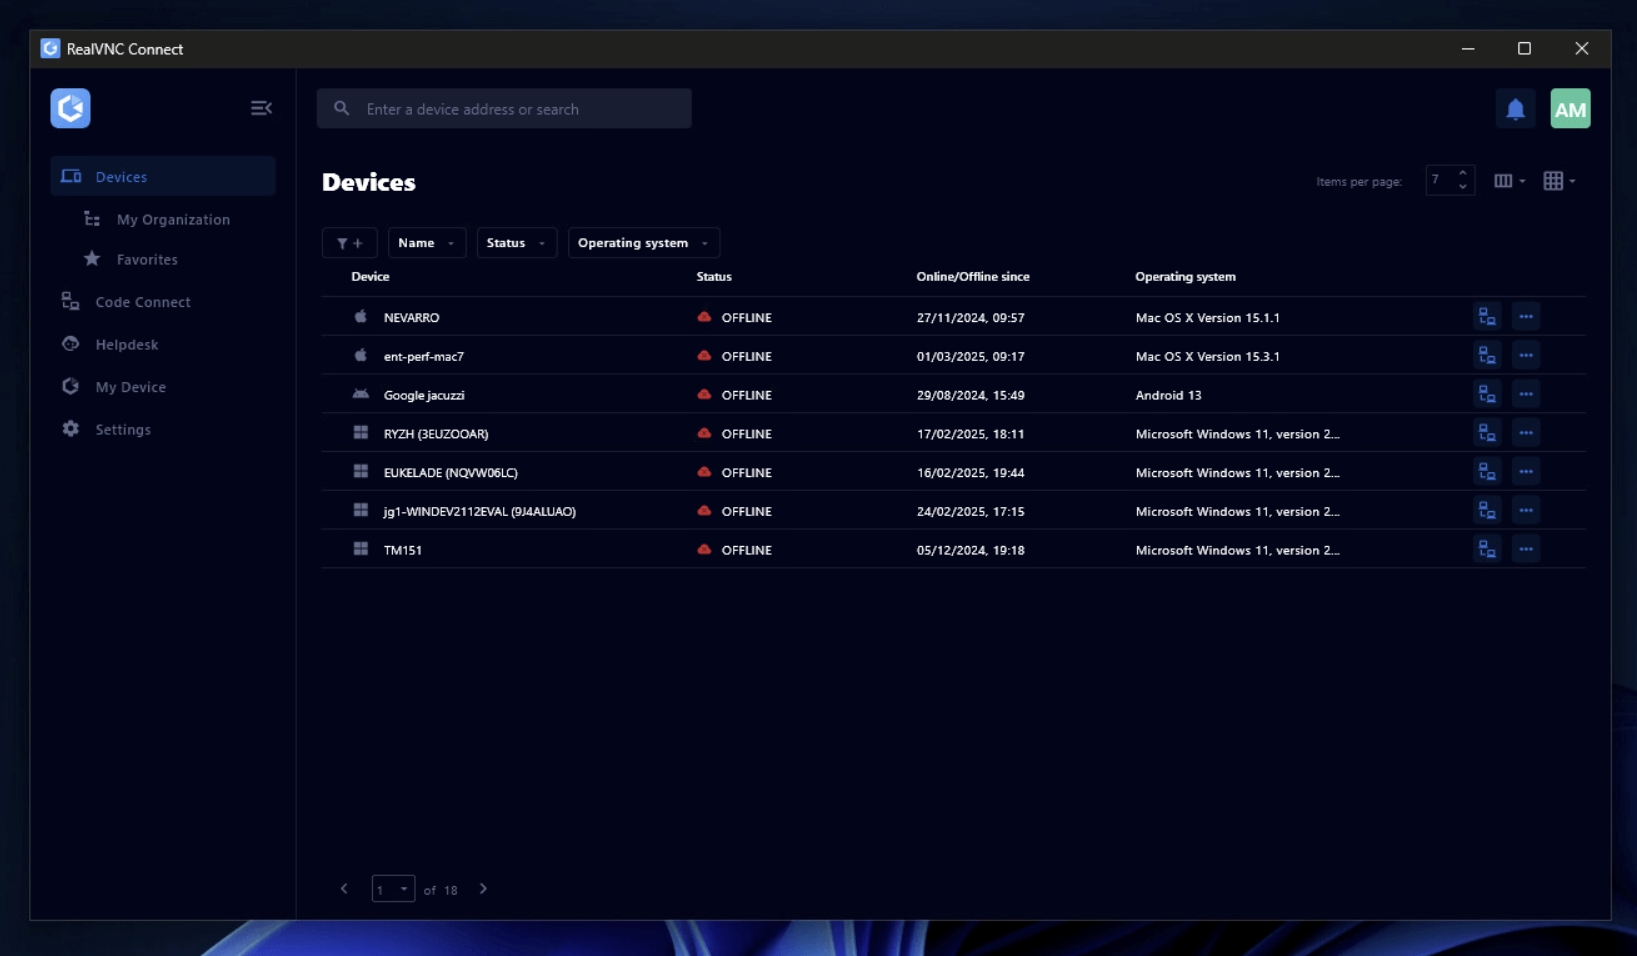Select the NEVARRO device name
The image size is (1637, 956).
coord(412,318)
